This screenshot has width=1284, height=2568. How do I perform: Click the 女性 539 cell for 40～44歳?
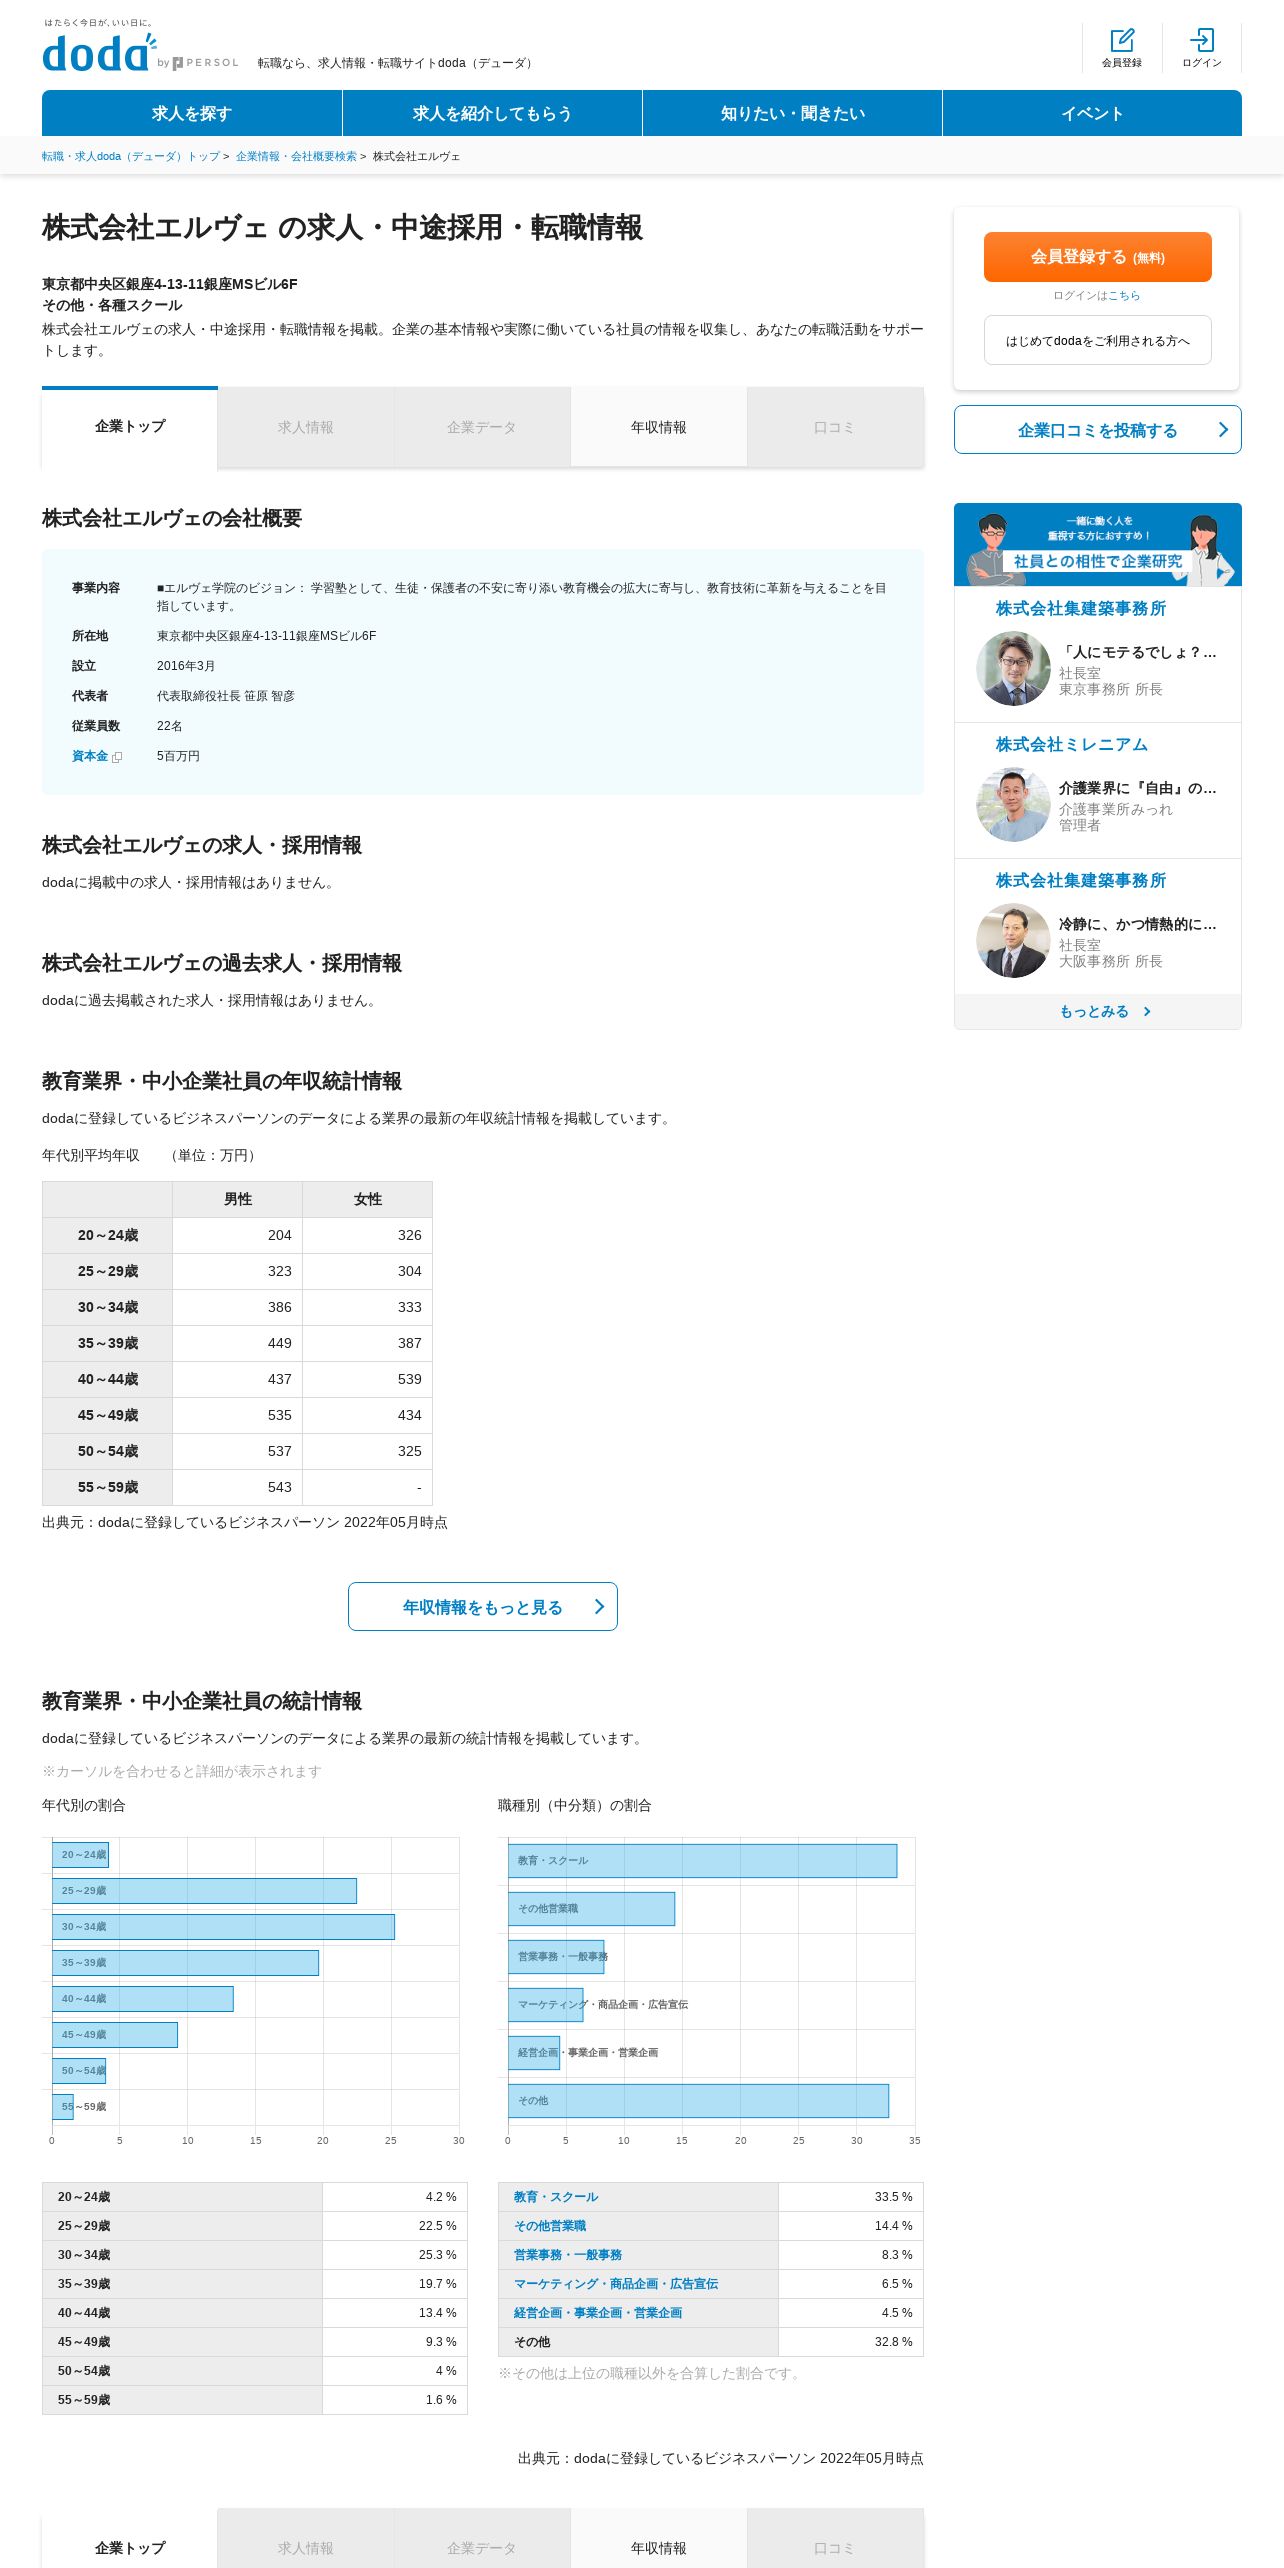368,1379
